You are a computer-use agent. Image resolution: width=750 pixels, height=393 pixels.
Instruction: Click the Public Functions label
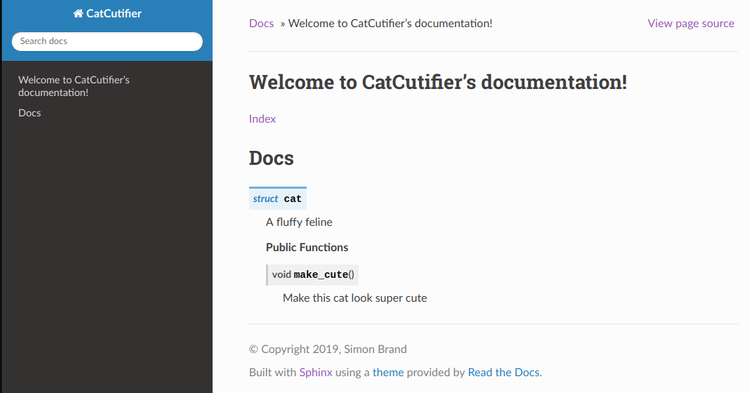pyautogui.click(x=307, y=247)
